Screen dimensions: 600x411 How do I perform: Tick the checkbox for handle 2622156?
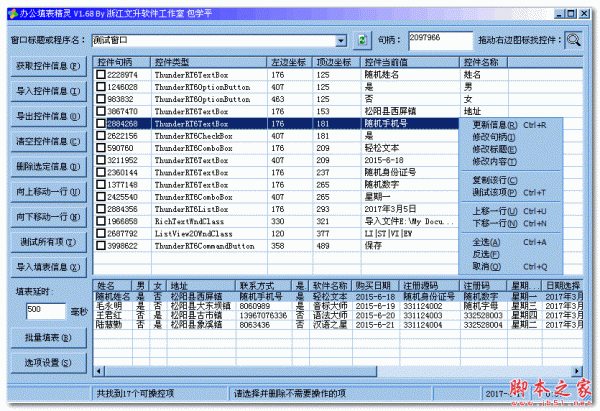pos(100,136)
